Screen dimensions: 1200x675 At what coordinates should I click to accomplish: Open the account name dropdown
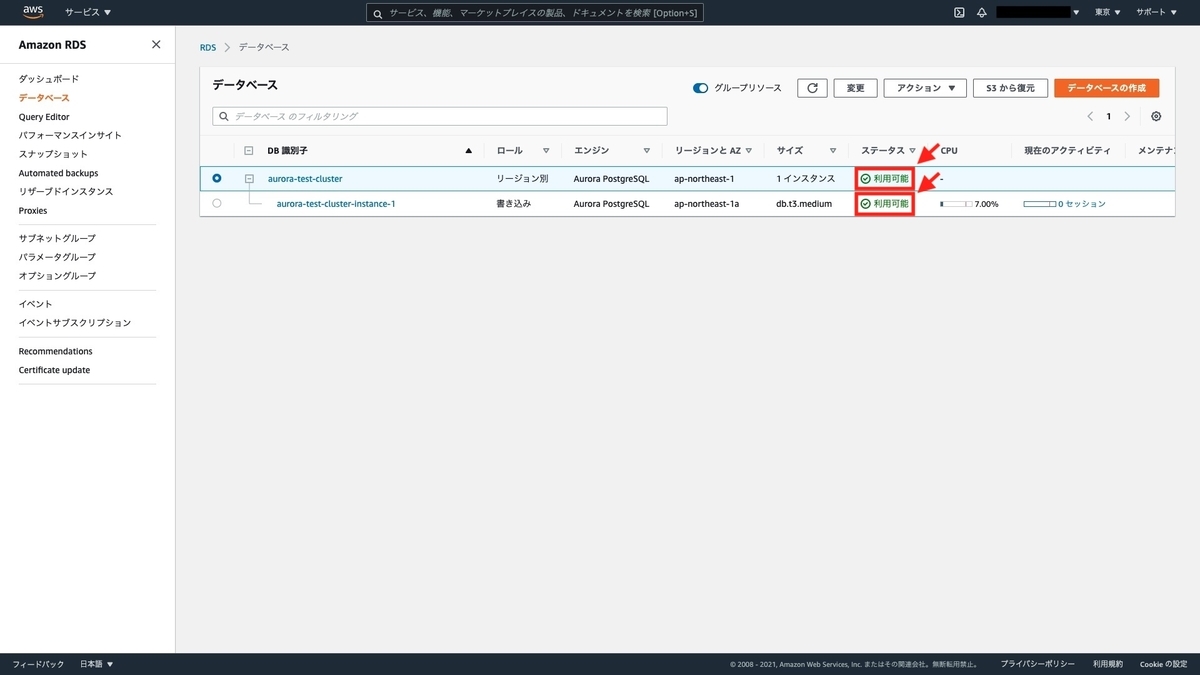[1039, 12]
